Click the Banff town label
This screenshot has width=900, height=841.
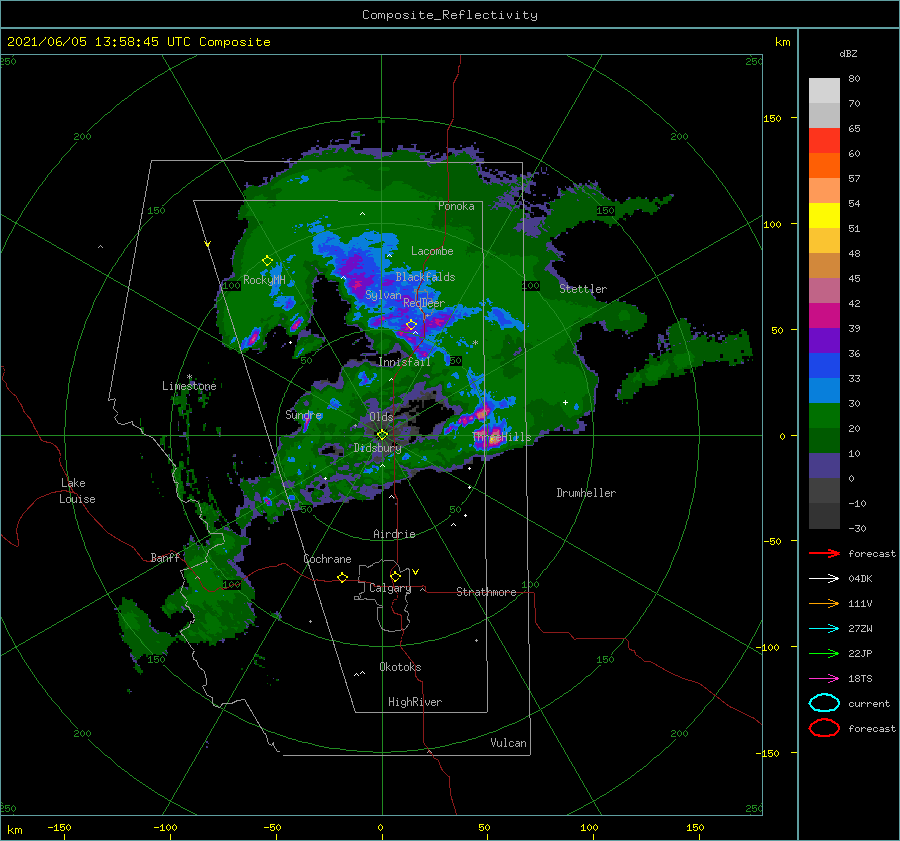[x=165, y=558]
